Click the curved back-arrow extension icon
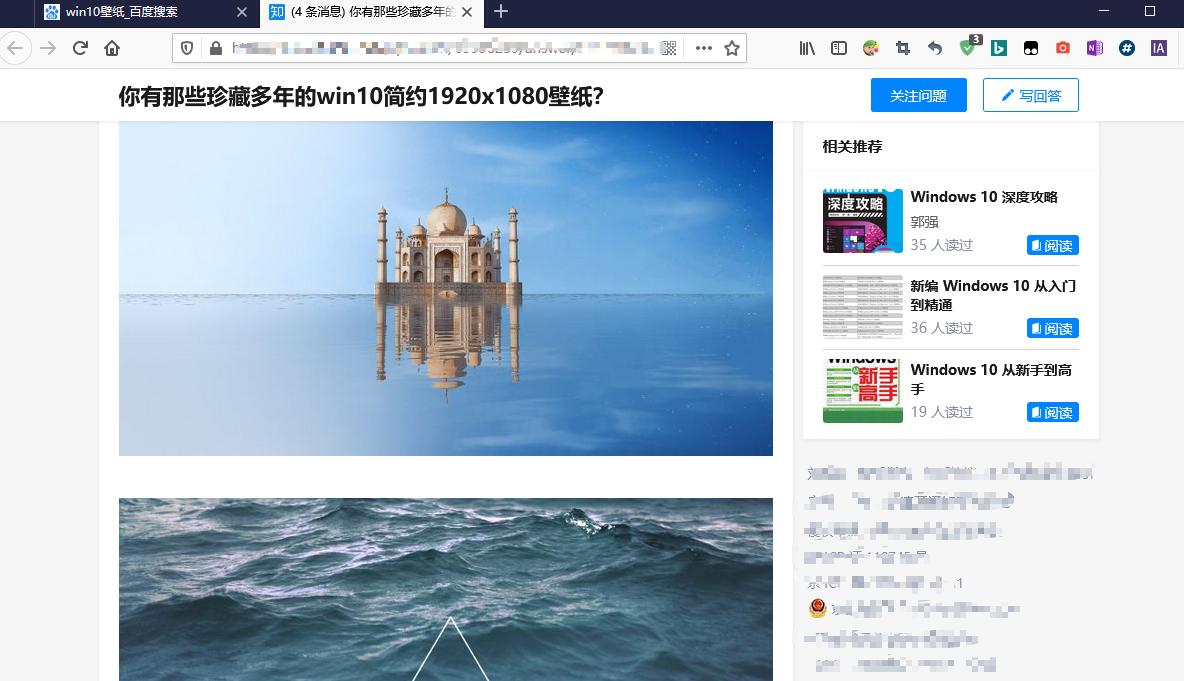 pyautogui.click(x=935, y=47)
